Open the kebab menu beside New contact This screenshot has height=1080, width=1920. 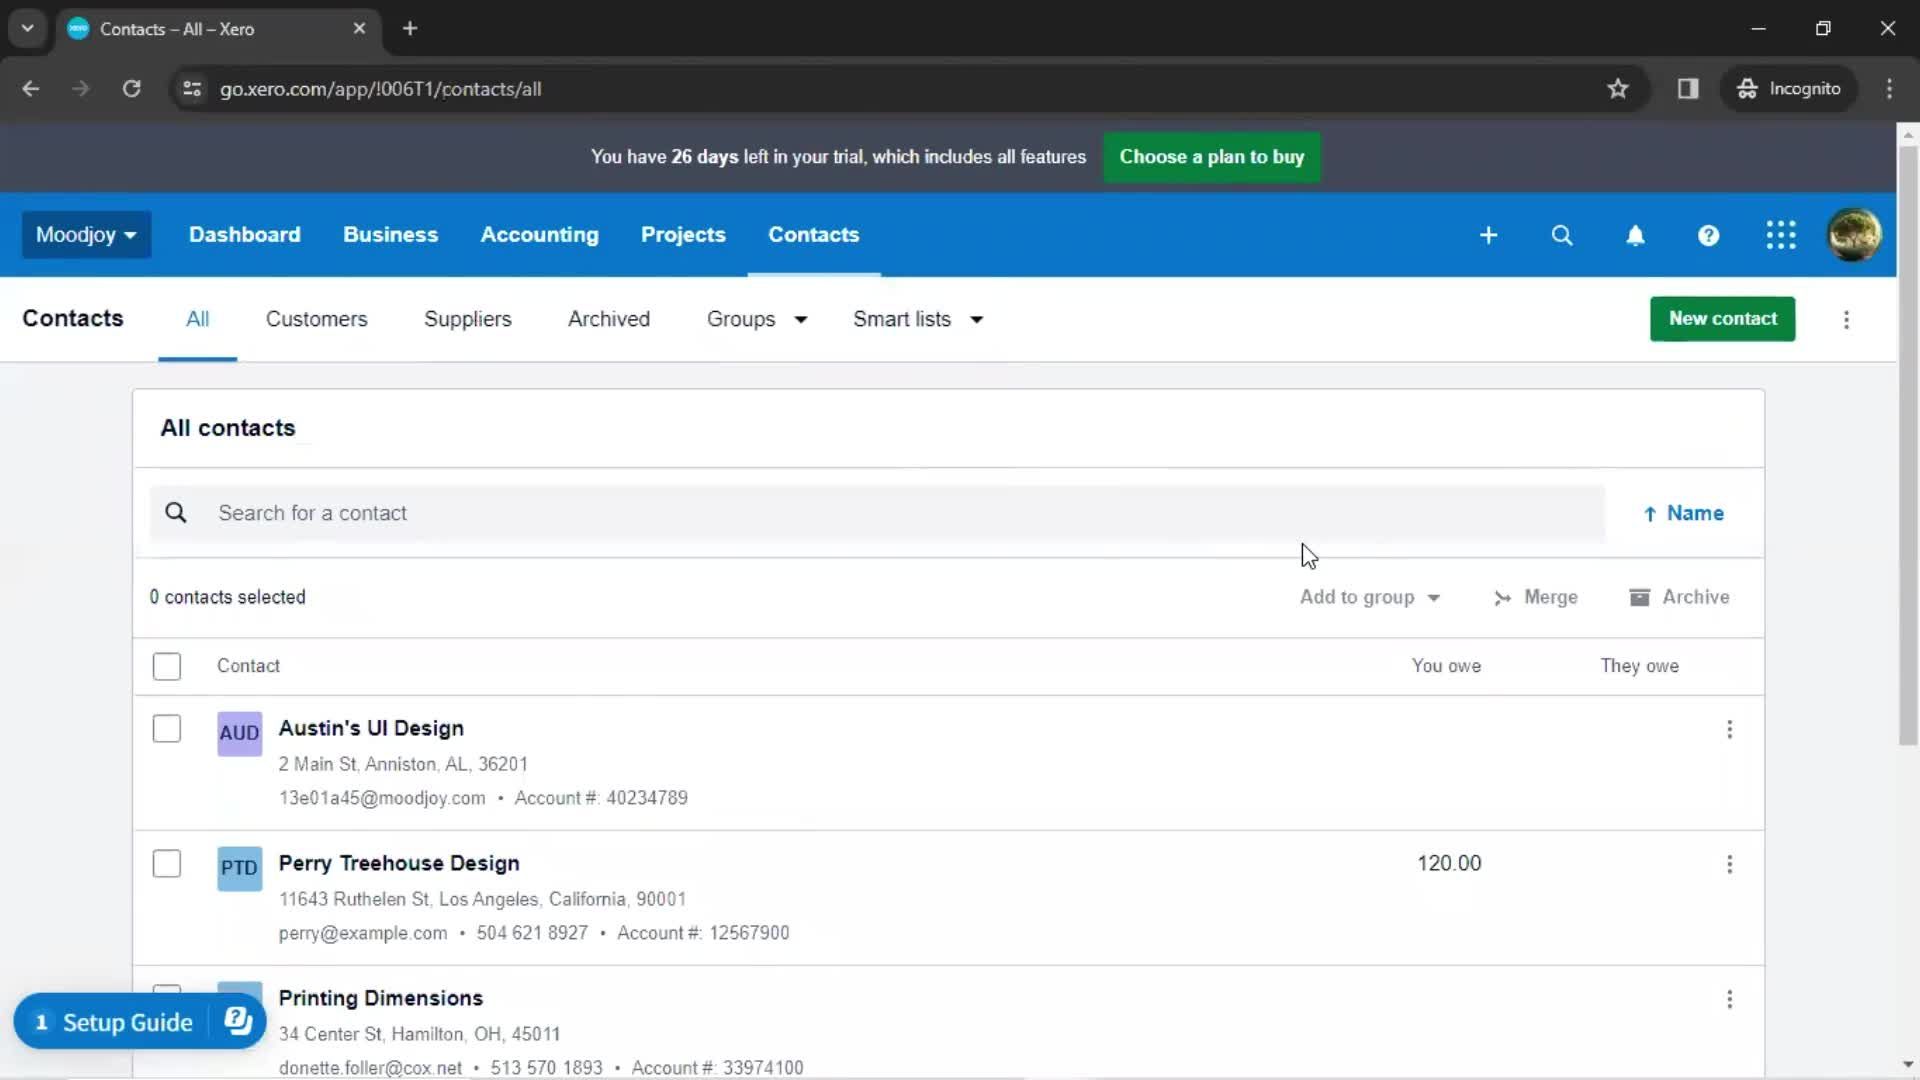pos(1846,319)
